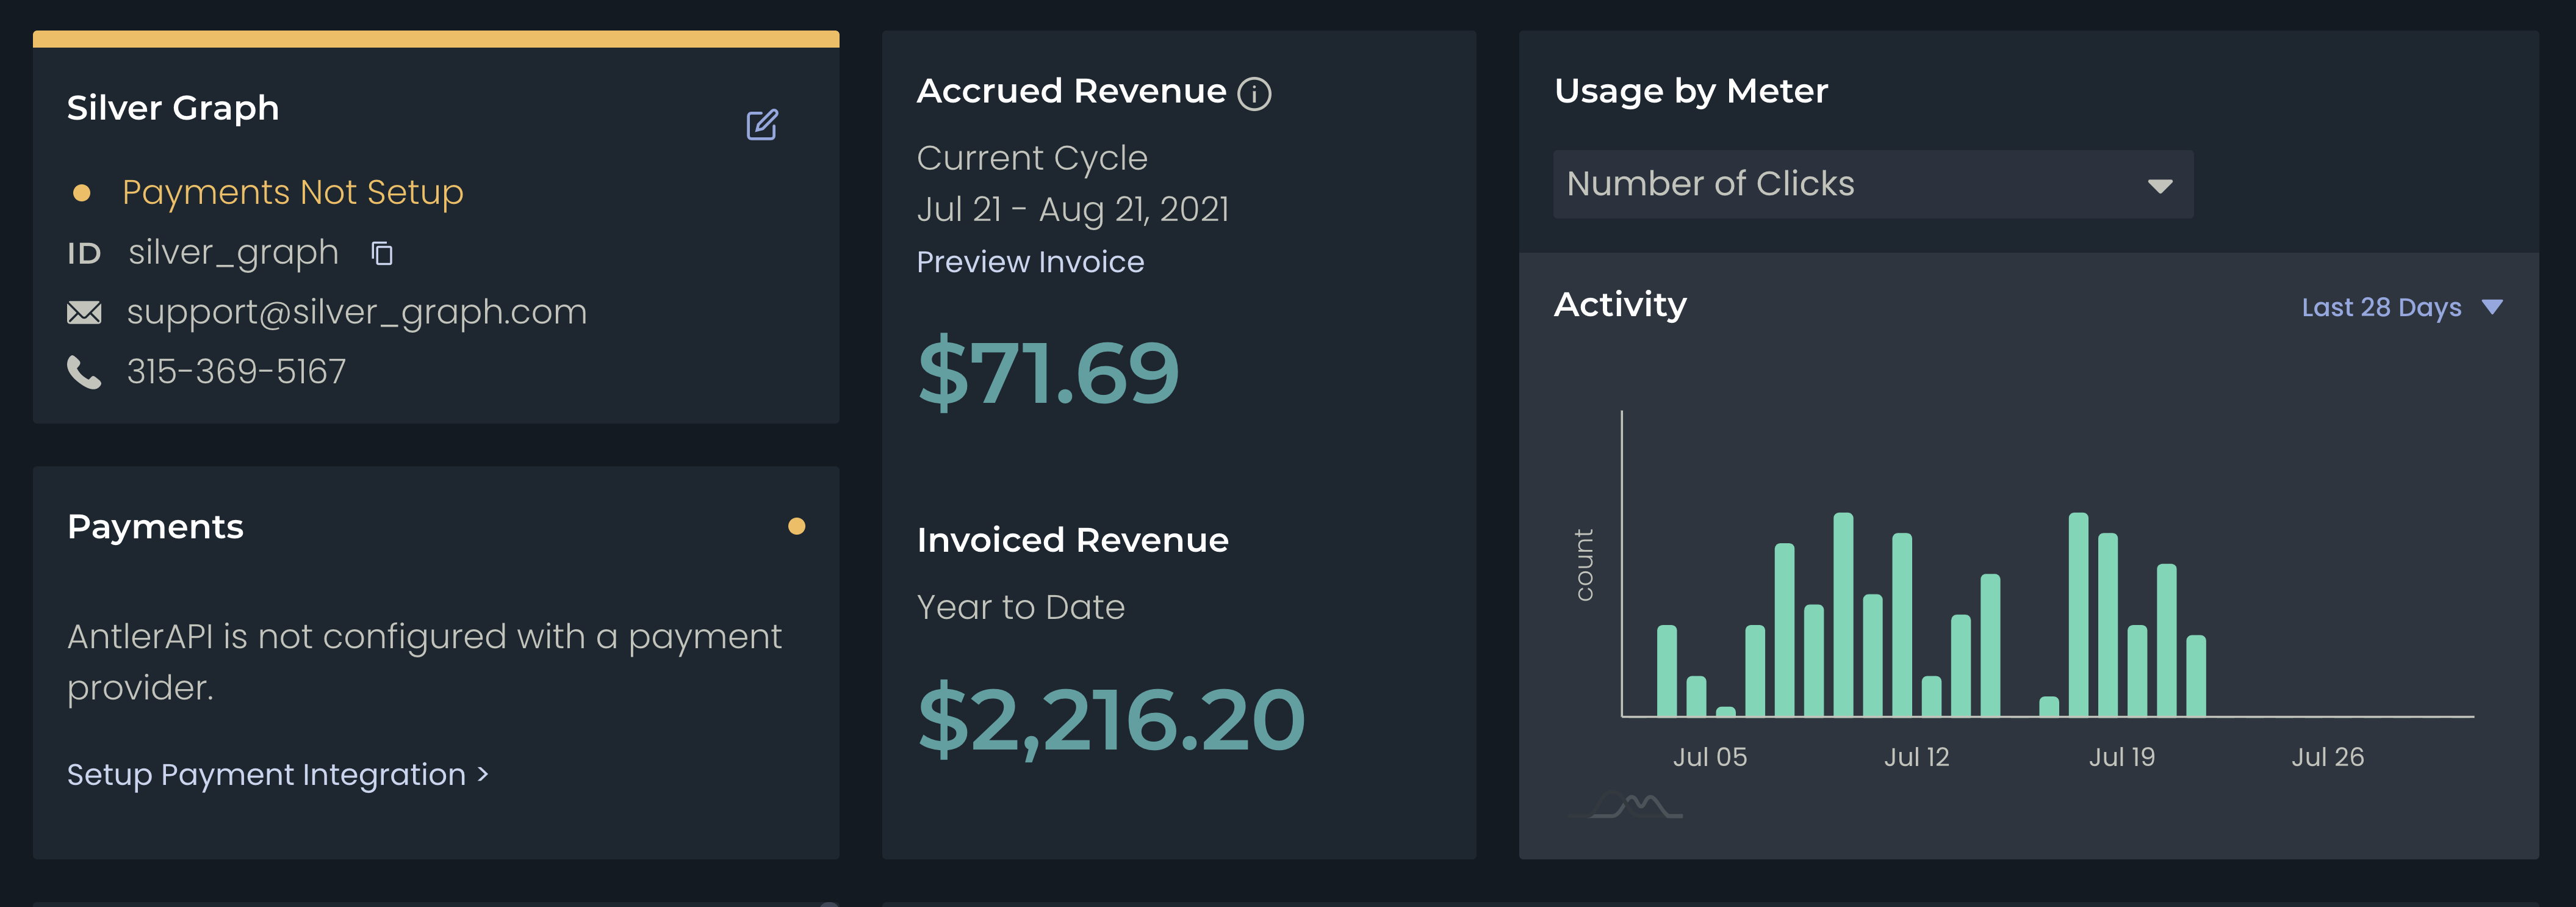This screenshot has height=907, width=2576.
Task: Click the envelope email icon
Action: pyautogui.click(x=84, y=313)
